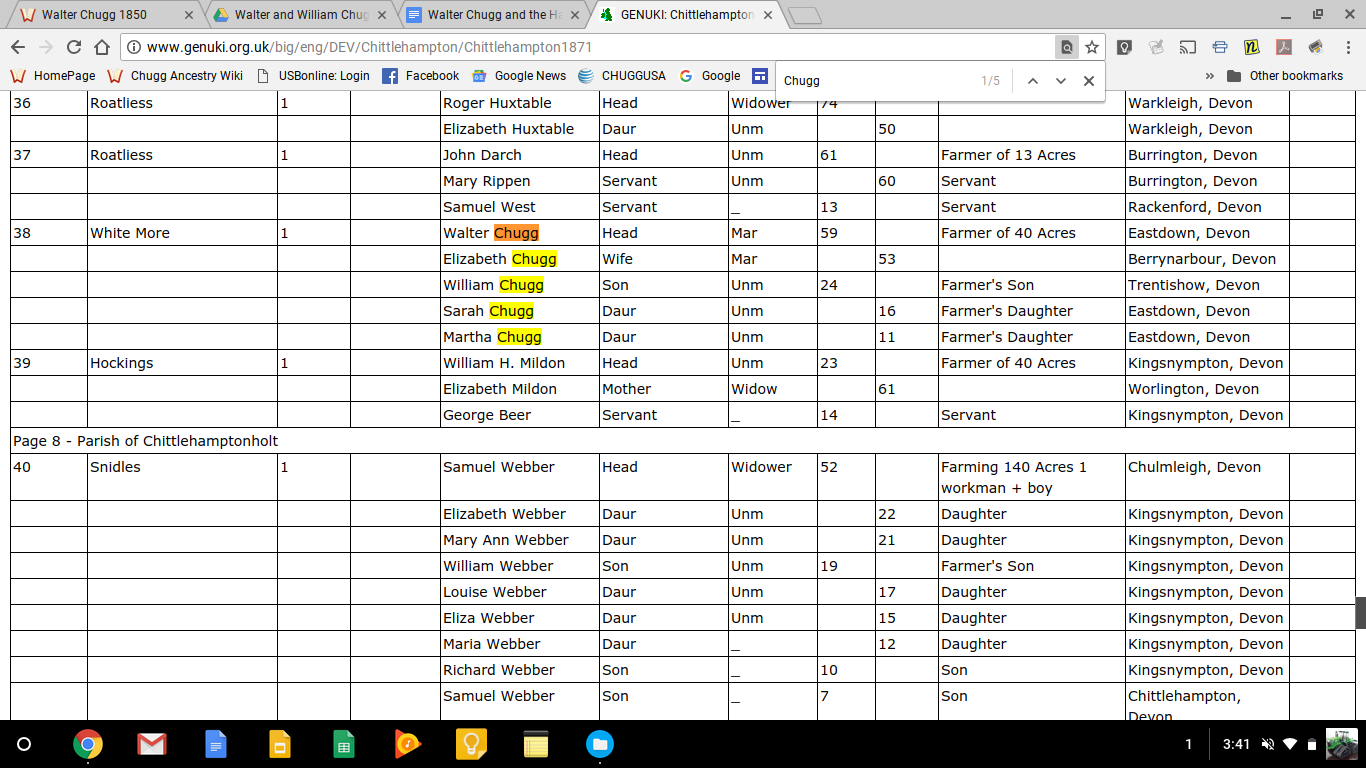The height and width of the screenshot is (768, 1366).
Task: Open the Chugg Ancestry Wiki bookmark
Action: pyautogui.click(x=174, y=76)
